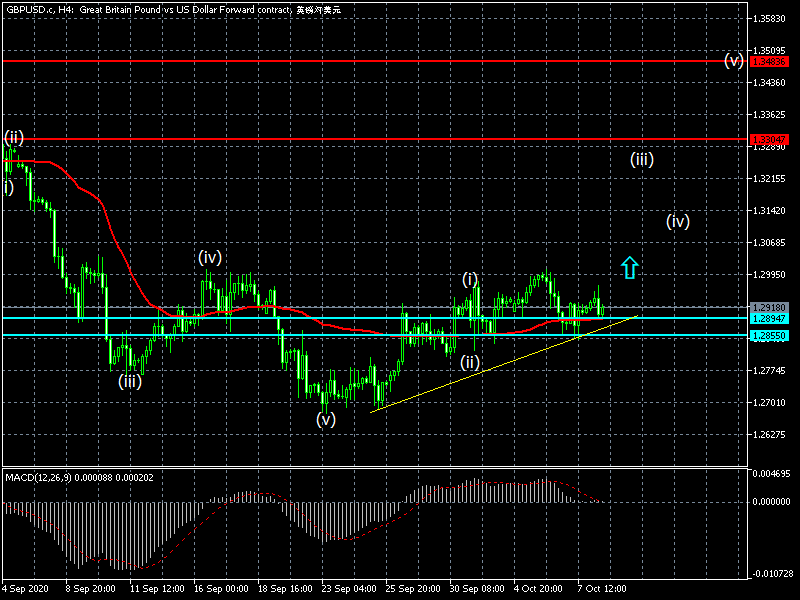Click the 16 Sep 00:00 time label
Screen dimensions: 800x600
[221, 588]
